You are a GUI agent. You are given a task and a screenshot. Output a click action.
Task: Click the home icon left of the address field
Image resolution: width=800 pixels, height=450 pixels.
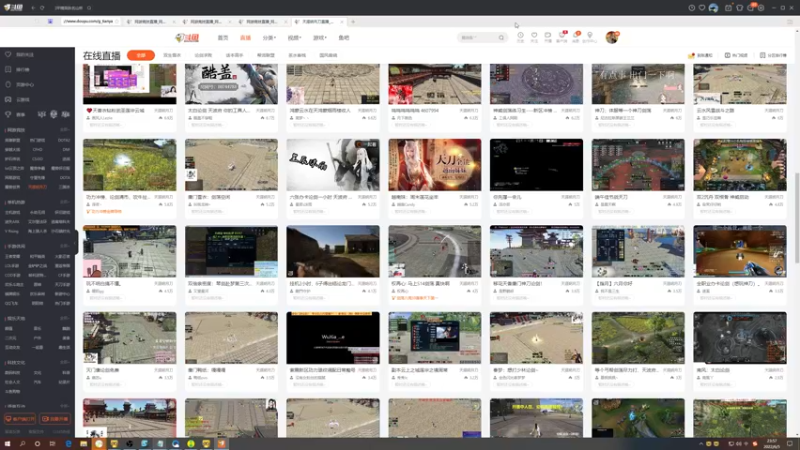[x=50, y=21]
